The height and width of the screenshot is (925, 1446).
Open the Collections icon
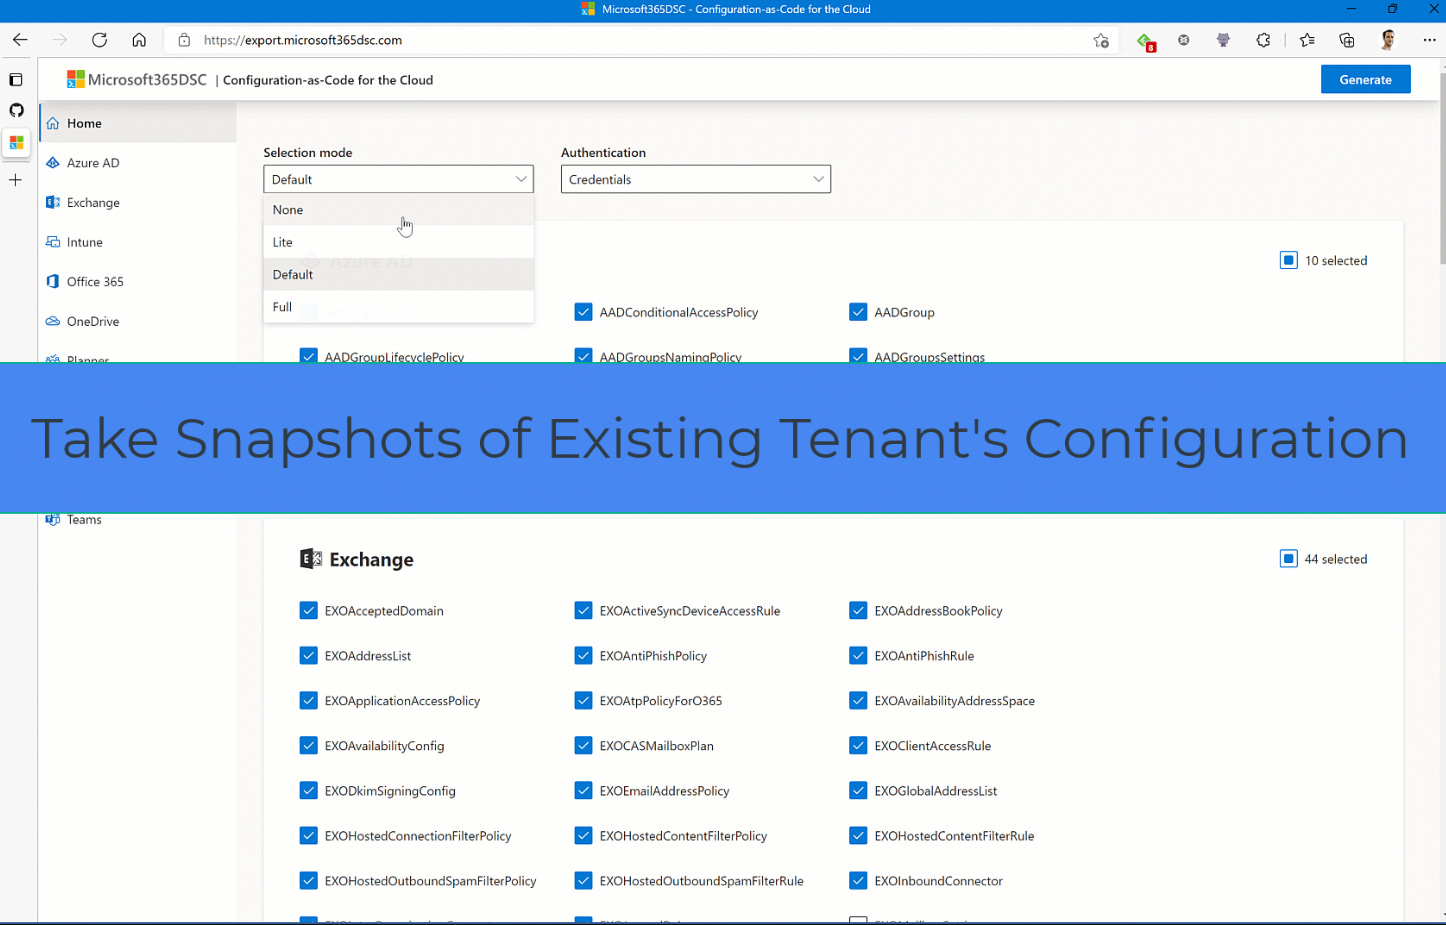pos(1347,40)
